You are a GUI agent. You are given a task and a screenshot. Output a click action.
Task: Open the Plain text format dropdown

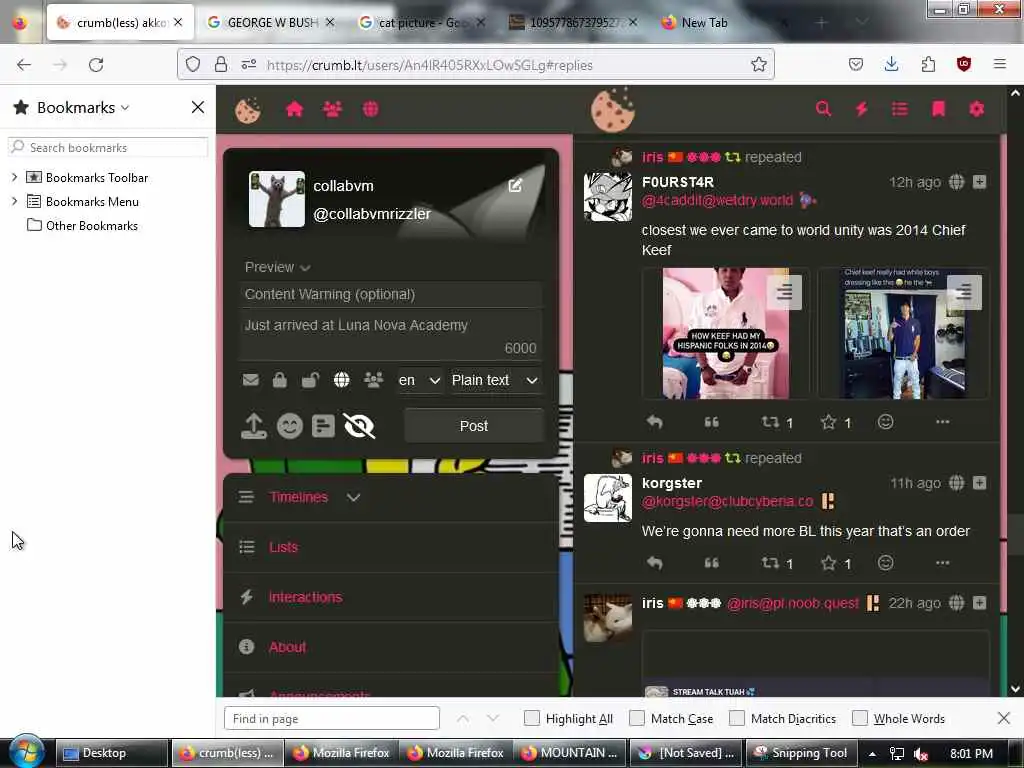click(x=494, y=380)
